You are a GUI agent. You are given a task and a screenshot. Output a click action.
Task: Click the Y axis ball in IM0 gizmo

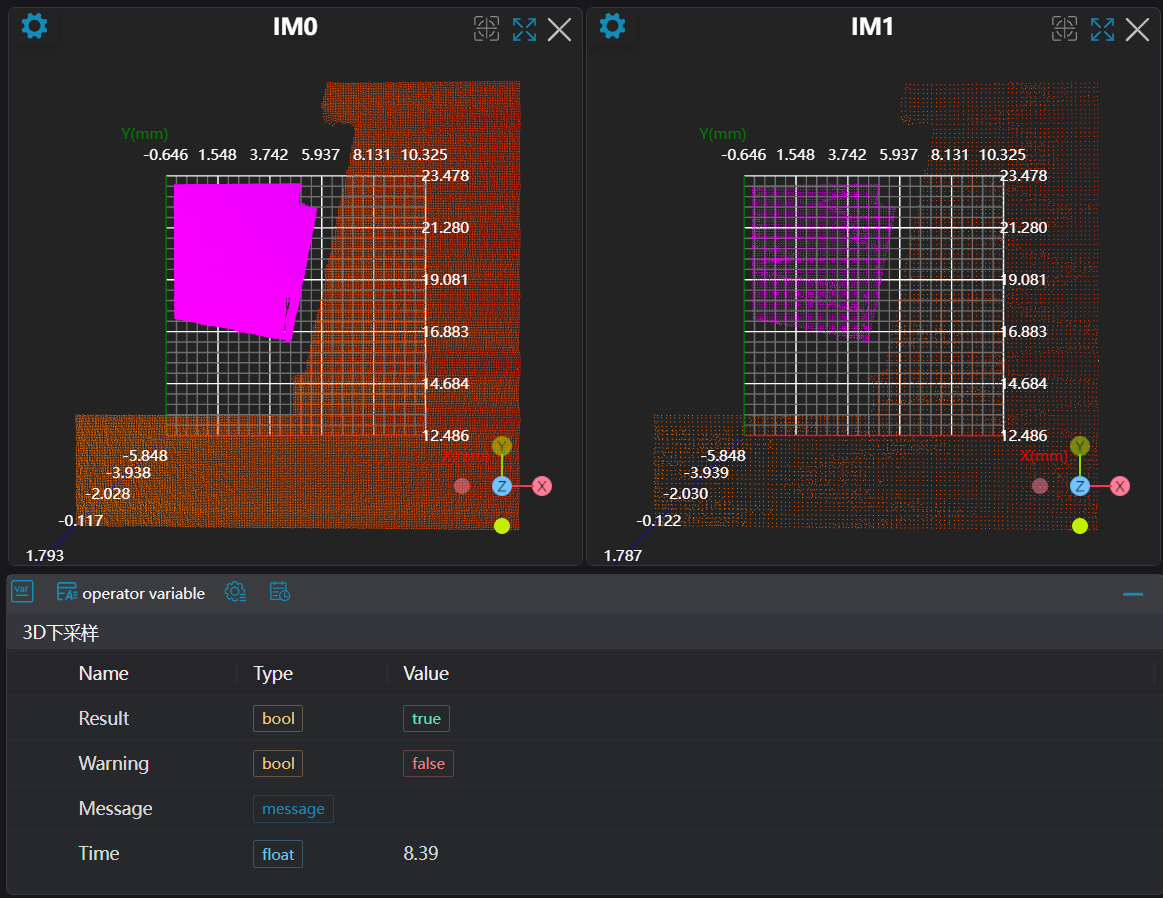pyautogui.click(x=502, y=446)
